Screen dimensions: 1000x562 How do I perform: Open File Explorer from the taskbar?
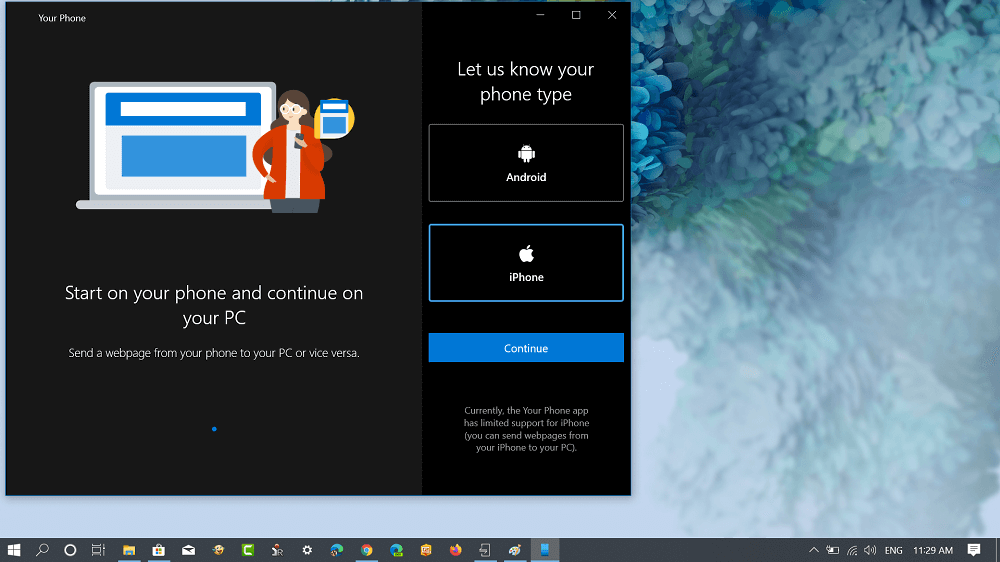[129, 550]
